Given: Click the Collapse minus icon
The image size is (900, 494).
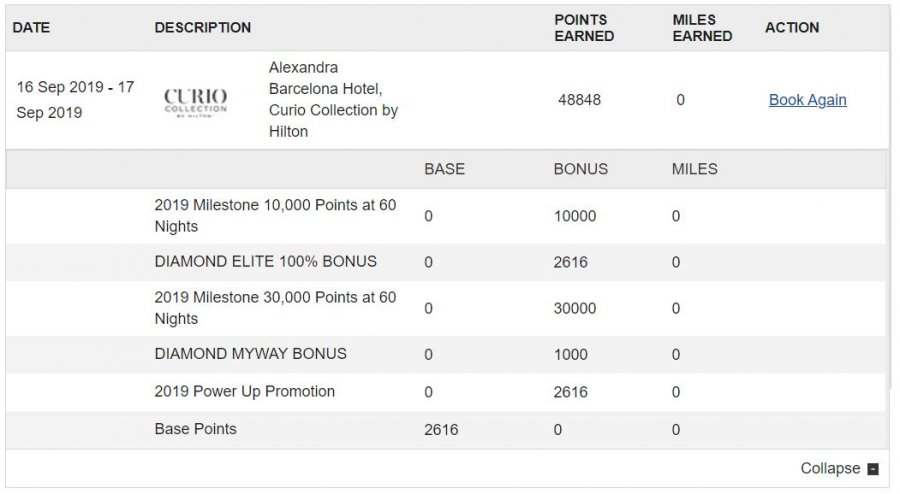Looking at the screenshot, I should point(873,469).
